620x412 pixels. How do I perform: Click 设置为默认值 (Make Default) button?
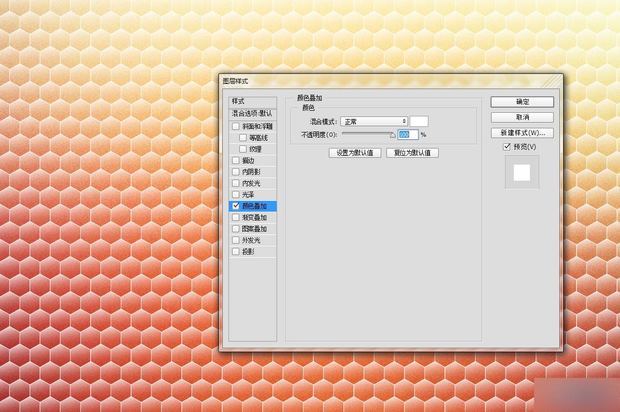356,153
